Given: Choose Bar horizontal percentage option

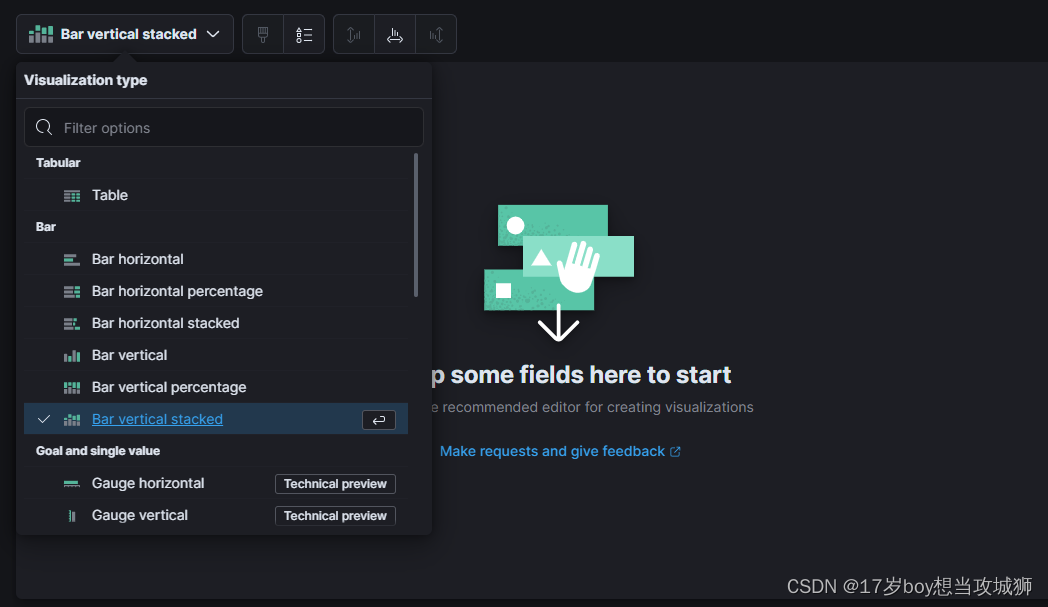Looking at the screenshot, I should point(216,291).
